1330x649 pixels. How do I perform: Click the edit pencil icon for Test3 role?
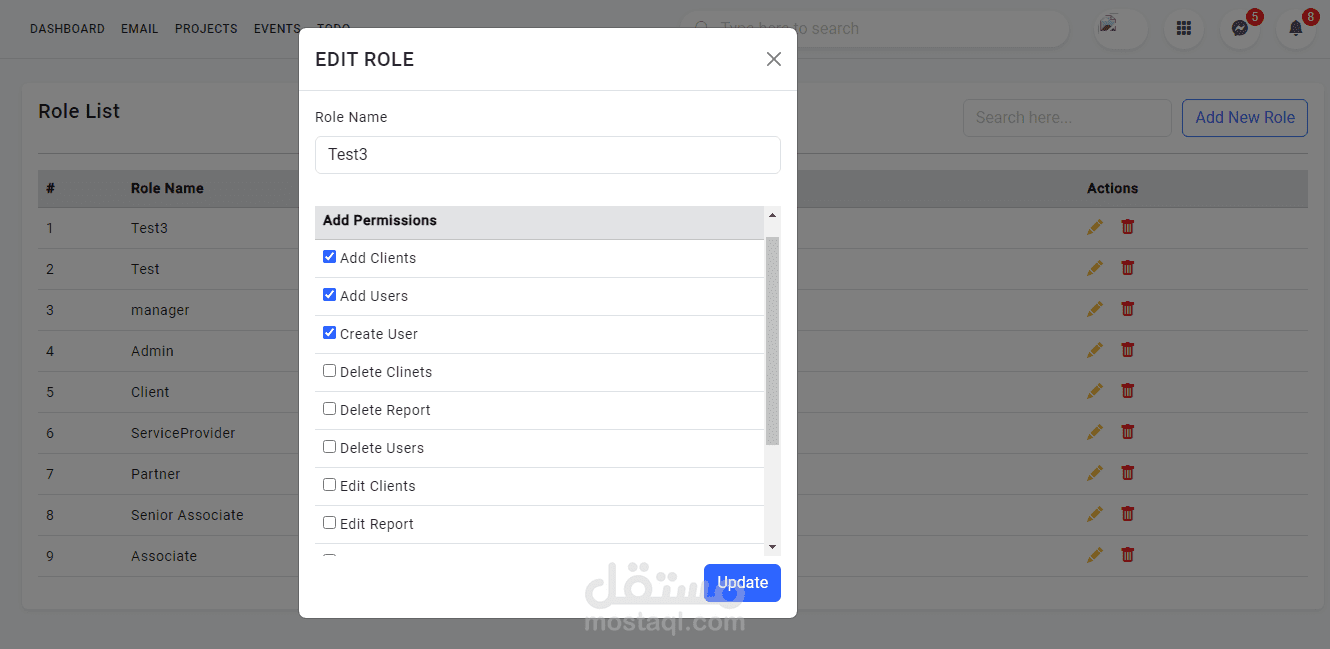coord(1095,227)
